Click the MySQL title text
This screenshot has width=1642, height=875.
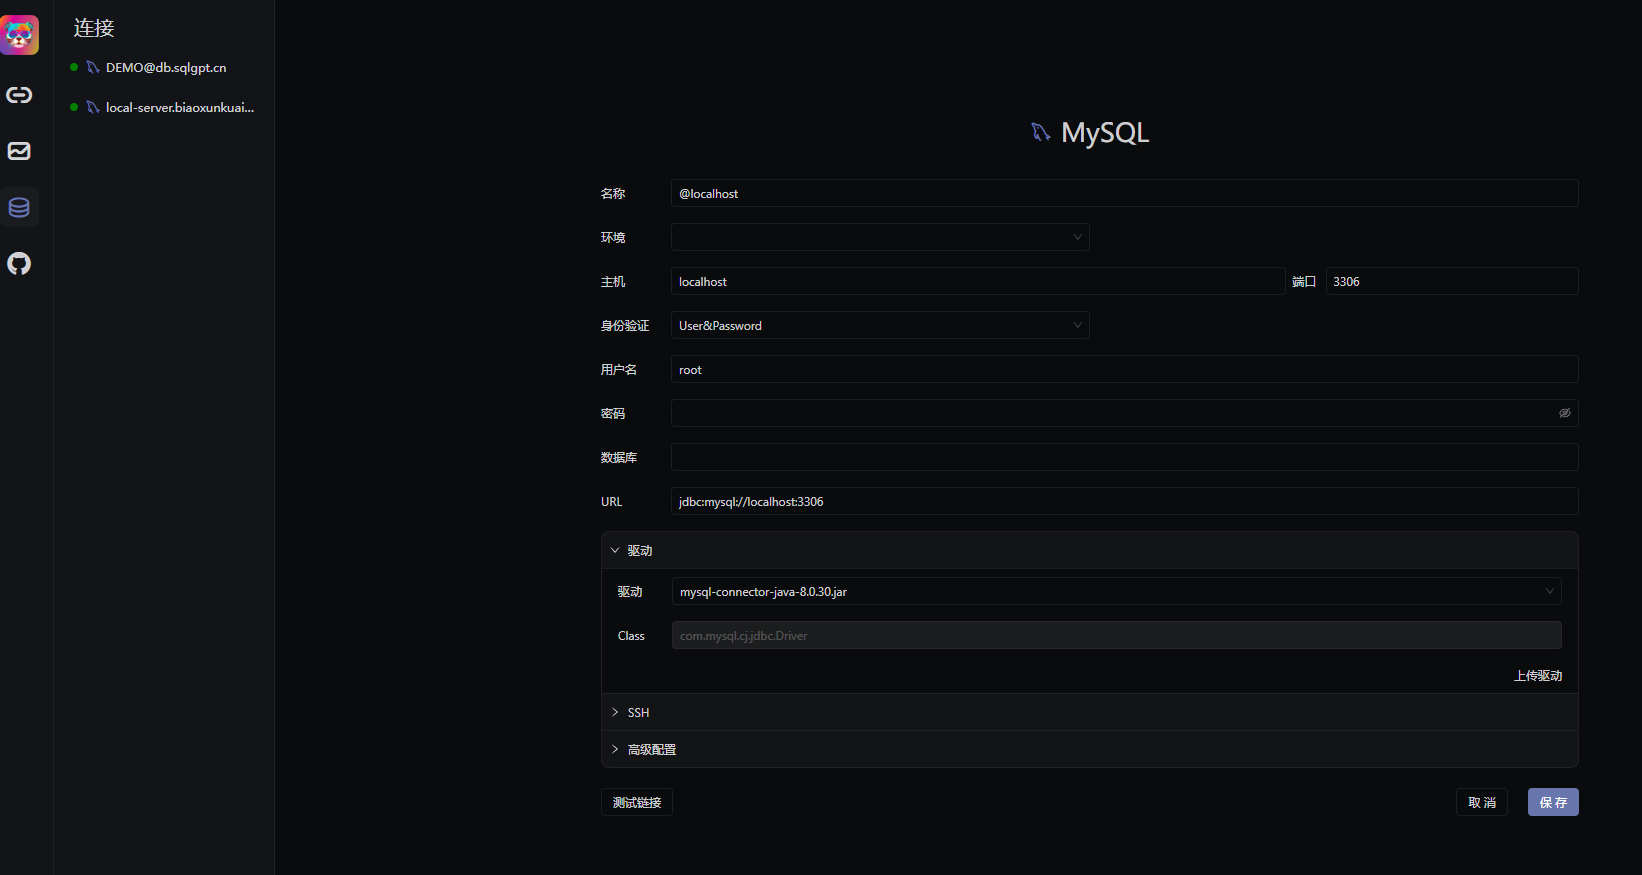point(1105,133)
